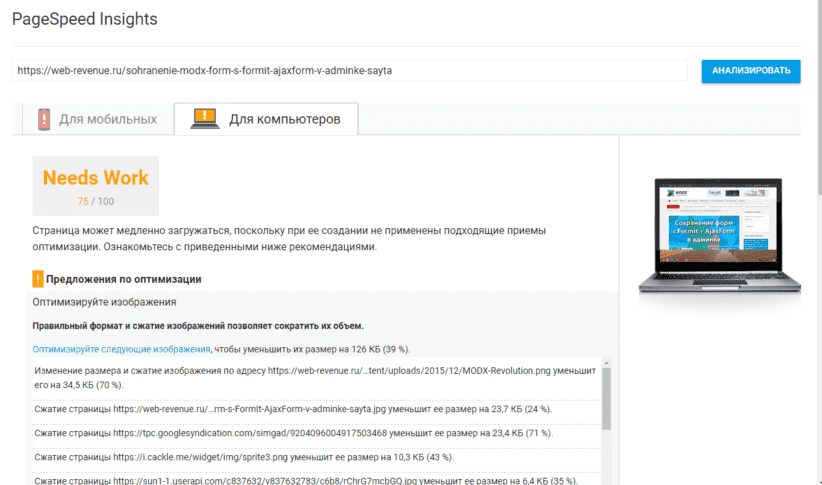Click the image list scrollbar thumb
Viewport: 822px width, 485px height.
606,398
